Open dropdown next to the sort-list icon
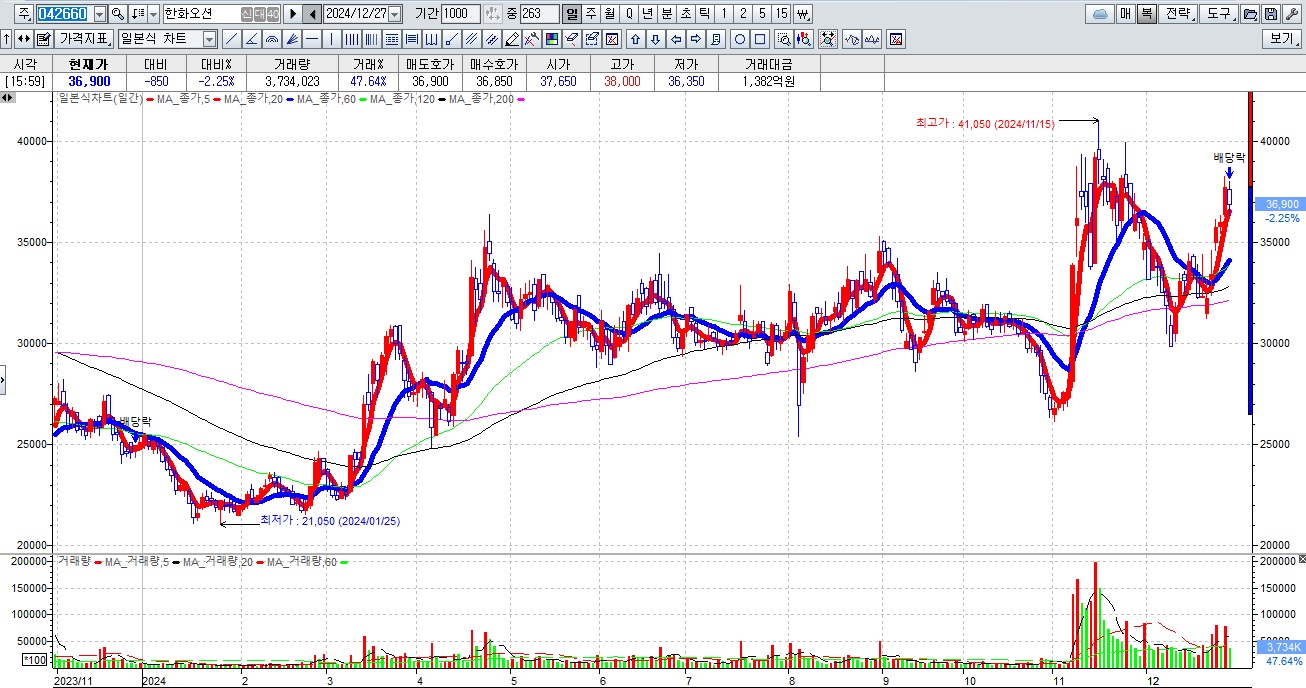Screen dimensions: 1306x688 coord(153,14)
